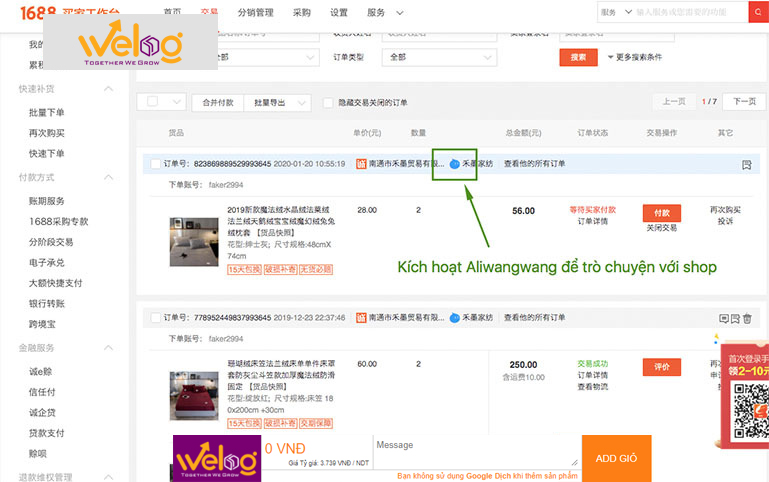Screen dimensions: 769x482
Task: Open 贷款支付 in sidebar
Action: point(47,433)
